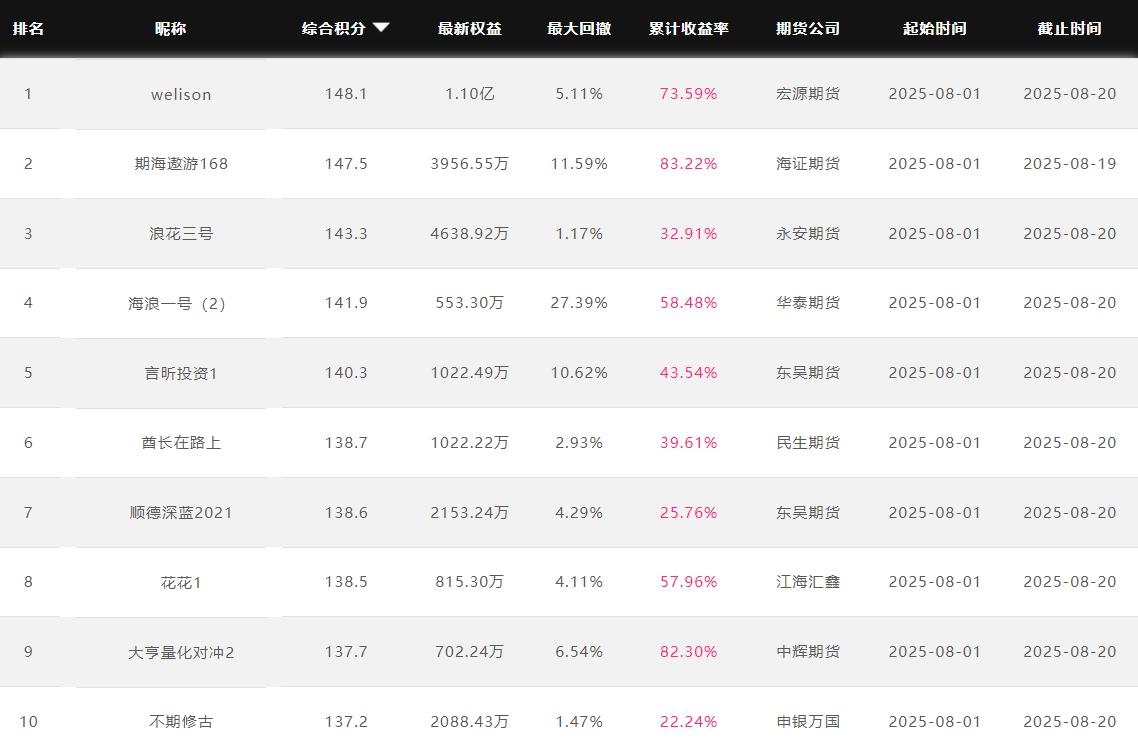Click the 1022.49万 equity value

tap(470, 372)
